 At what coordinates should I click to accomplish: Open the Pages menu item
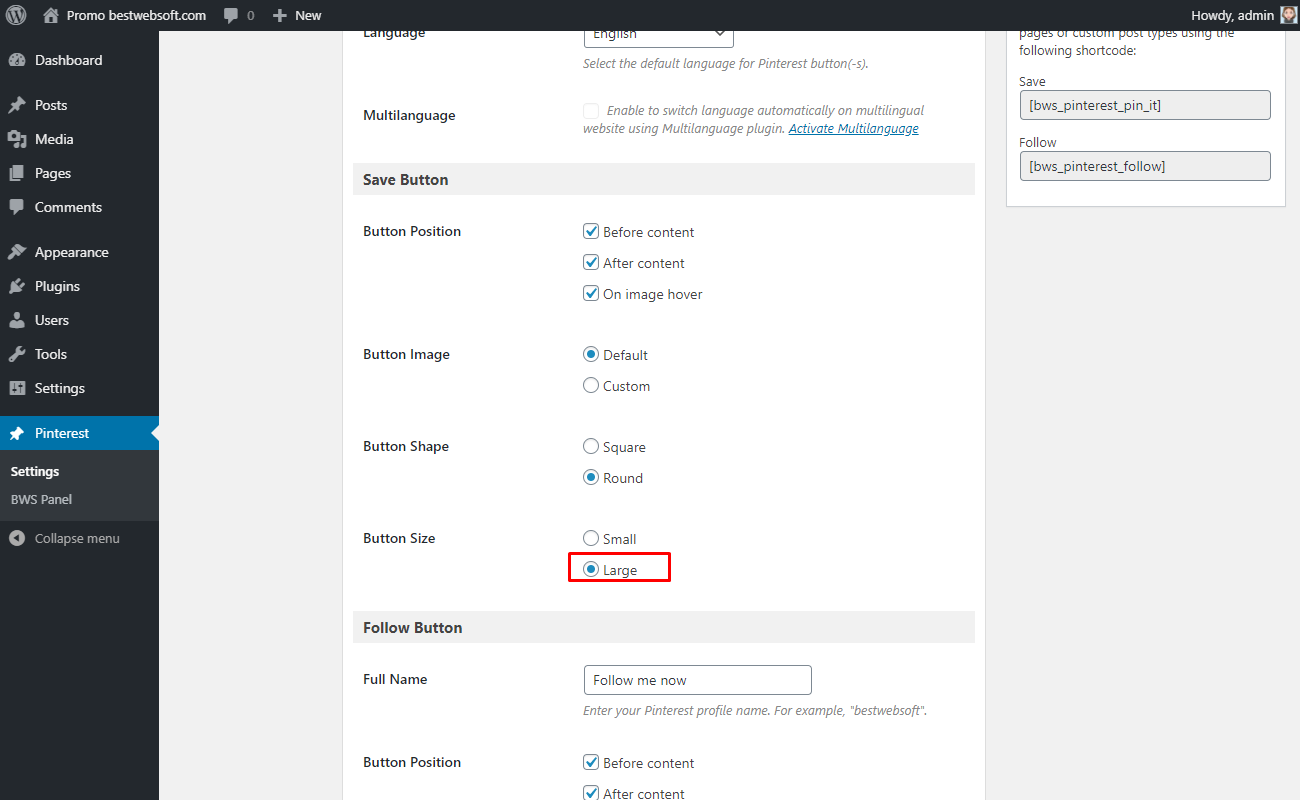[x=79, y=173]
